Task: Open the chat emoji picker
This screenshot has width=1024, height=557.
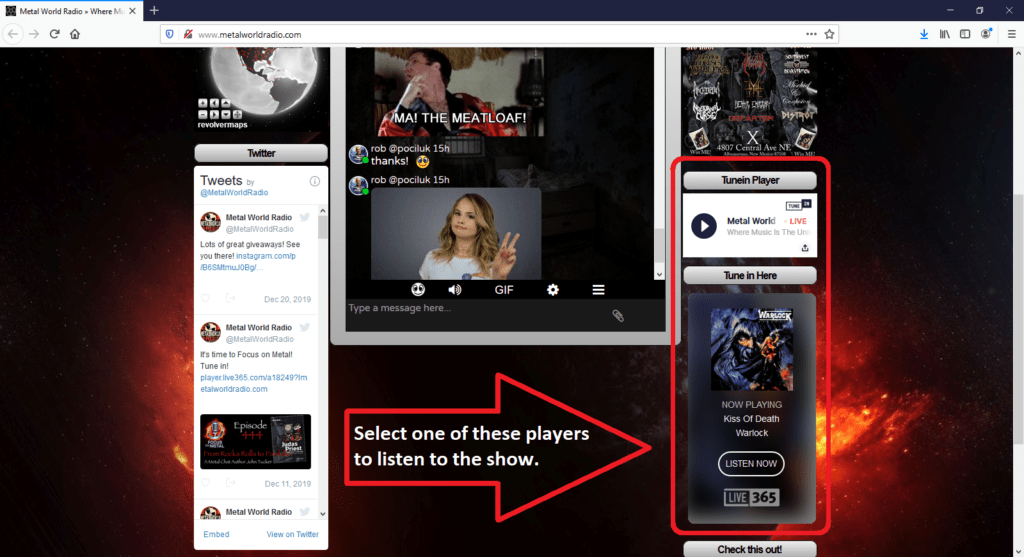Action: (418, 289)
